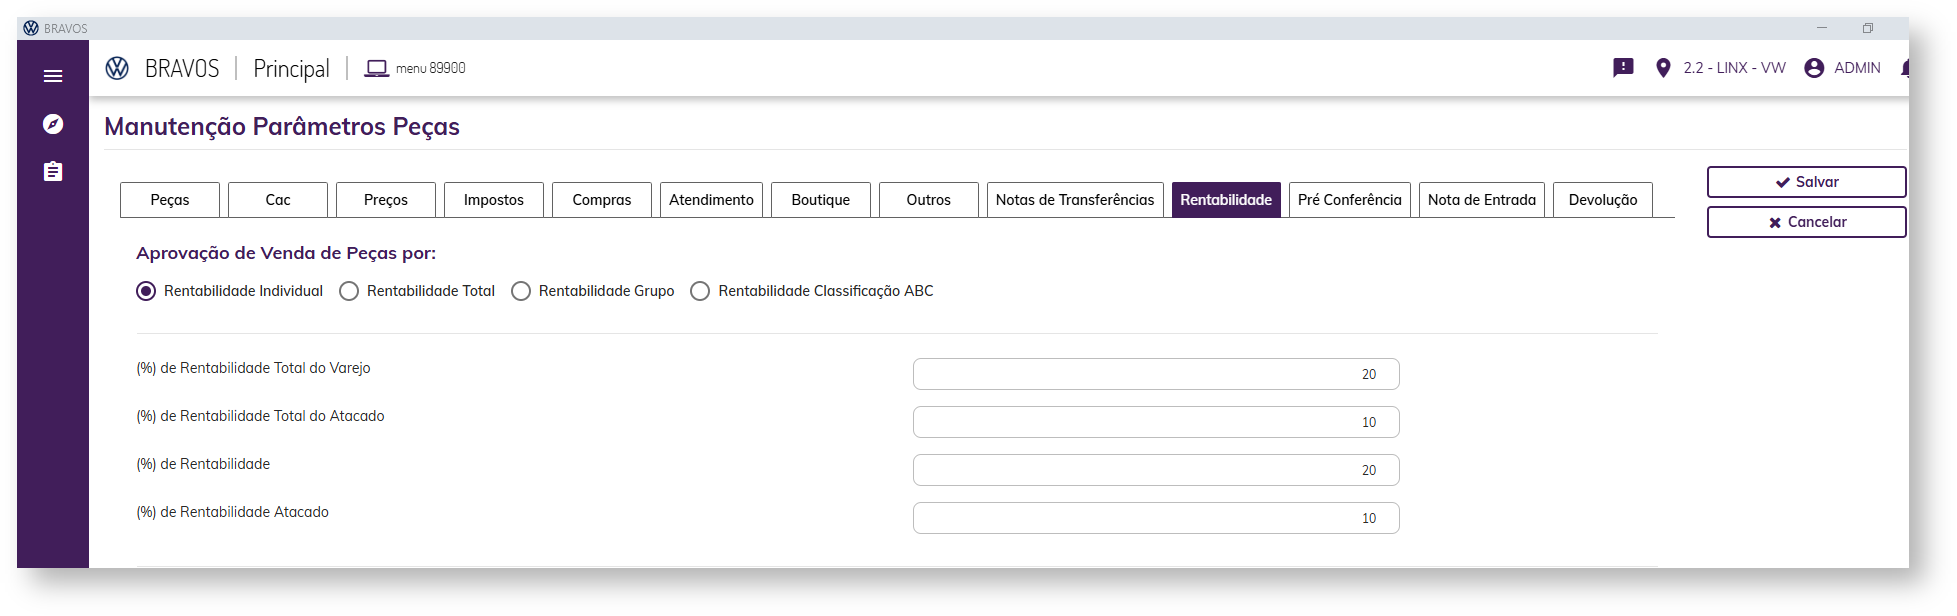
Task: Click Rentabilidade Total do Varejo field
Action: click(x=1155, y=374)
